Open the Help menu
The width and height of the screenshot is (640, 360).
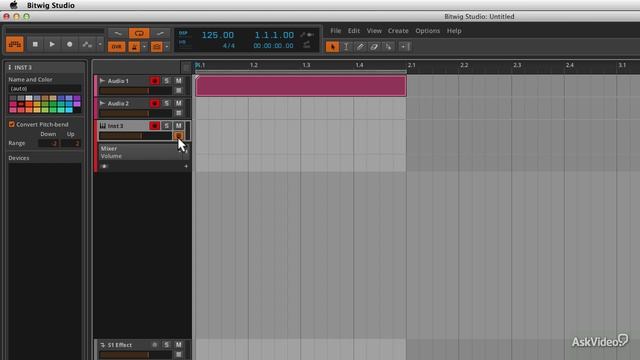(x=453, y=31)
